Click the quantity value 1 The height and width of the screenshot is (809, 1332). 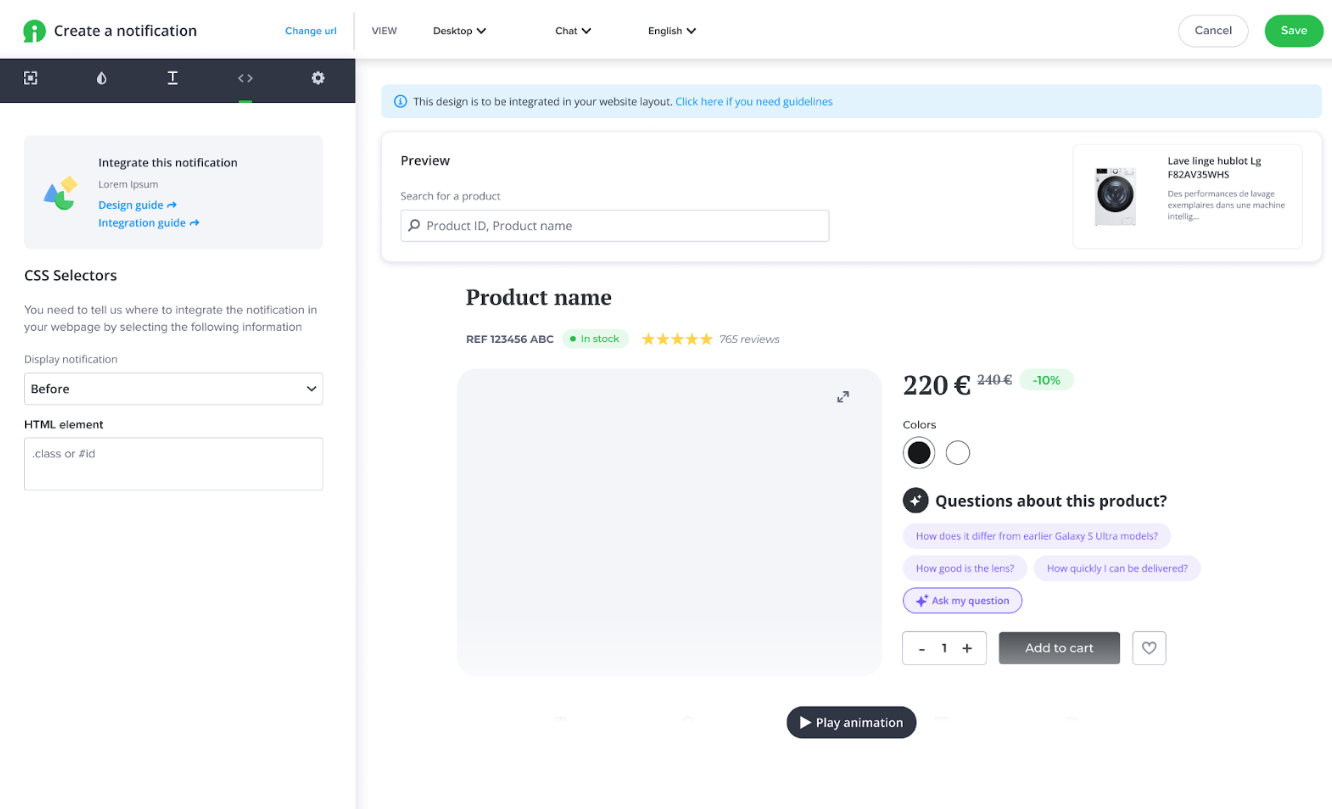pos(944,648)
